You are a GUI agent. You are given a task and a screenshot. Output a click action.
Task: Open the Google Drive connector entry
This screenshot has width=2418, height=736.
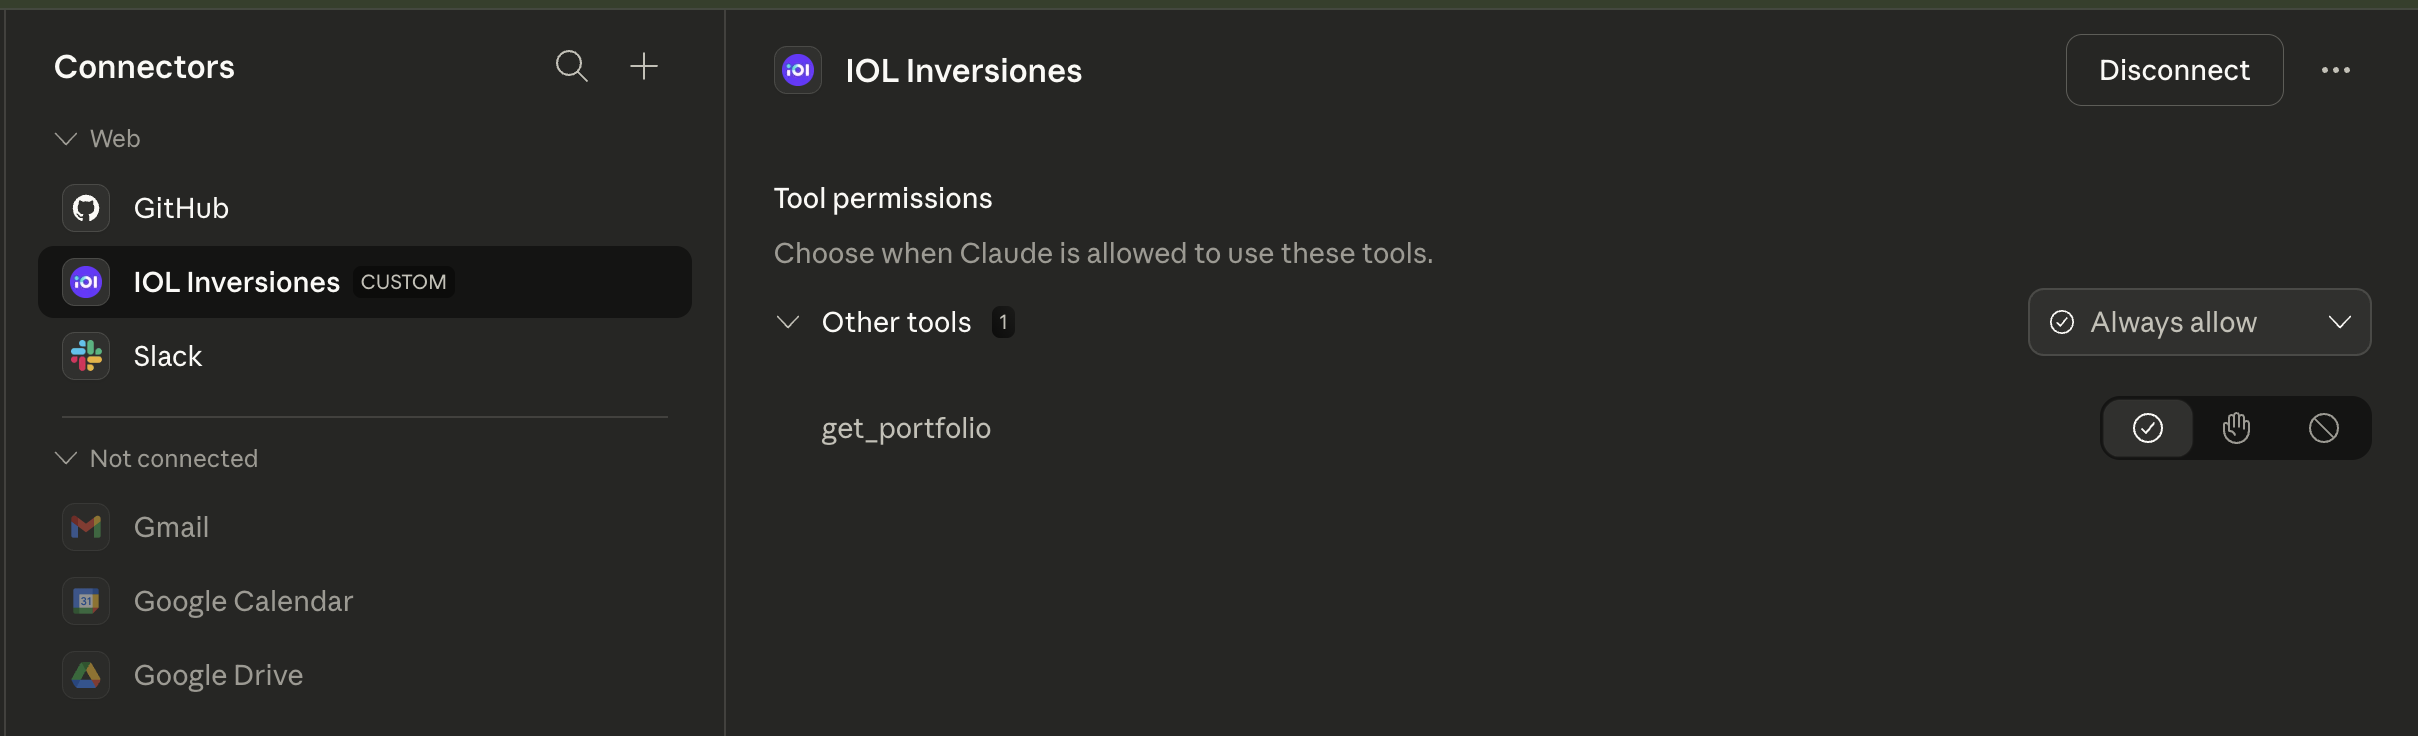[x=218, y=675]
